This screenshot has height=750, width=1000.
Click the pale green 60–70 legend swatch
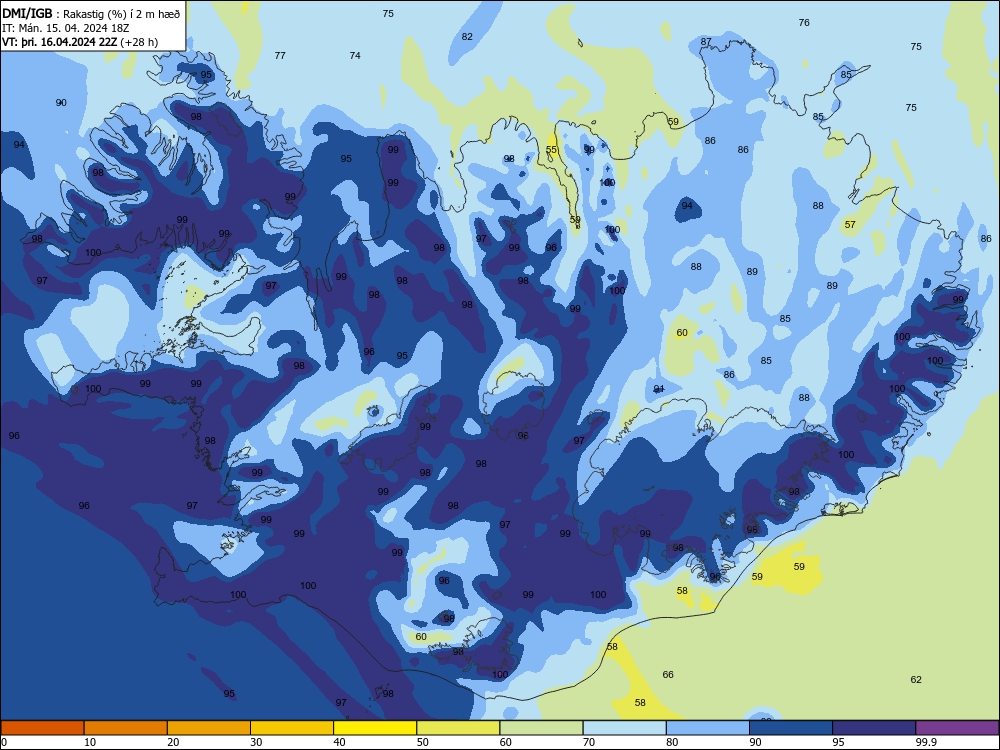coord(541,728)
